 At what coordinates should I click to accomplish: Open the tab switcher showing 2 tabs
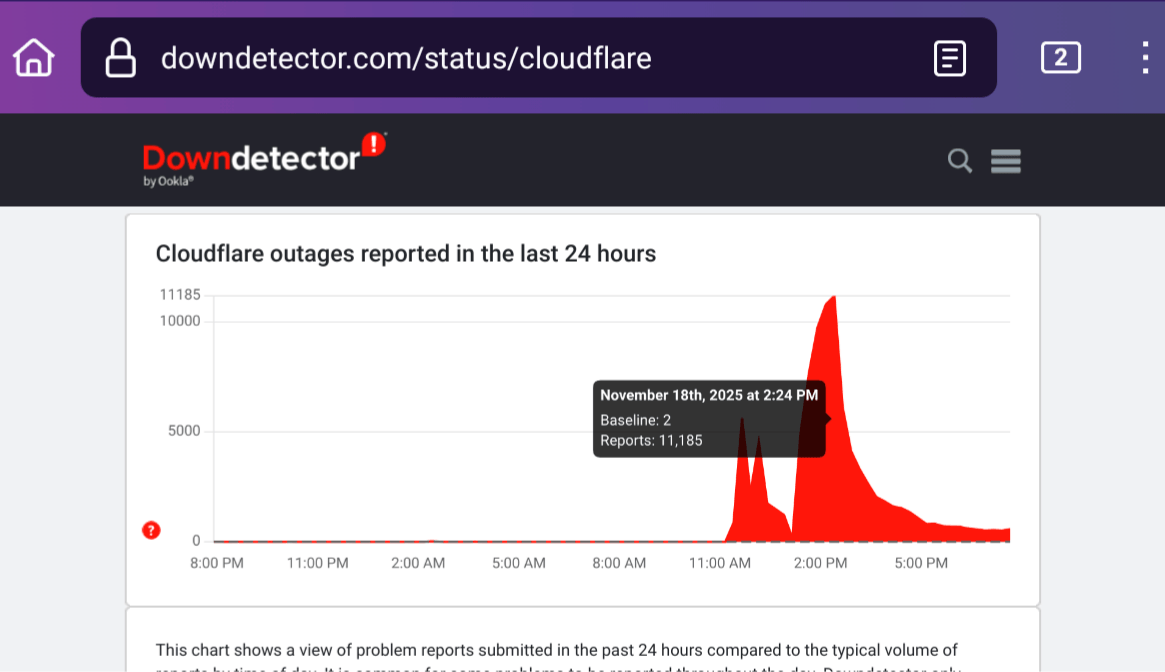tap(1060, 58)
